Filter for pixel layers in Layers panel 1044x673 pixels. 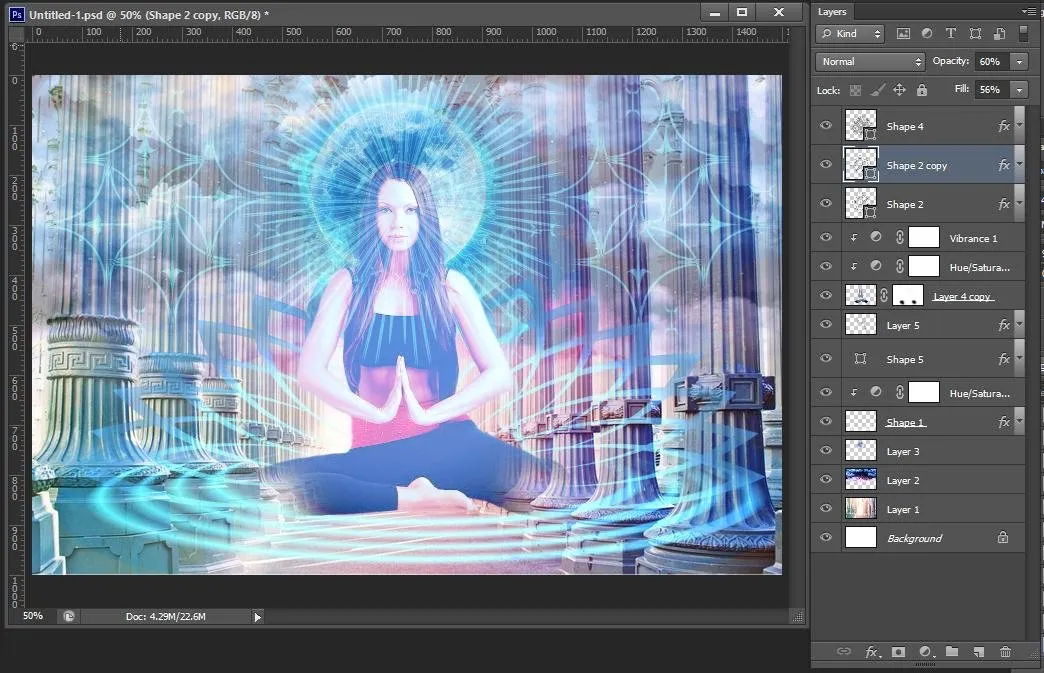click(x=903, y=34)
